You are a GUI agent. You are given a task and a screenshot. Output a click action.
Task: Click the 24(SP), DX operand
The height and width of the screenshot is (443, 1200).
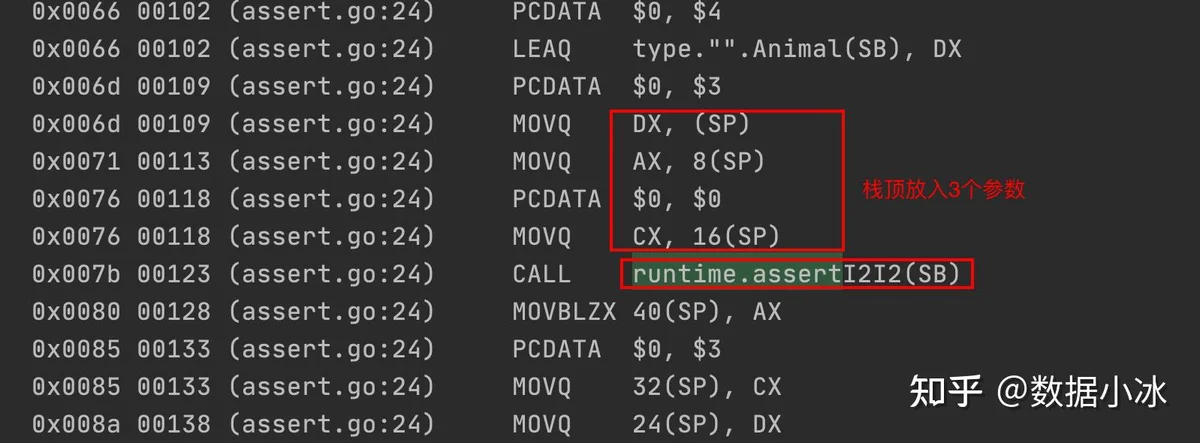(706, 424)
